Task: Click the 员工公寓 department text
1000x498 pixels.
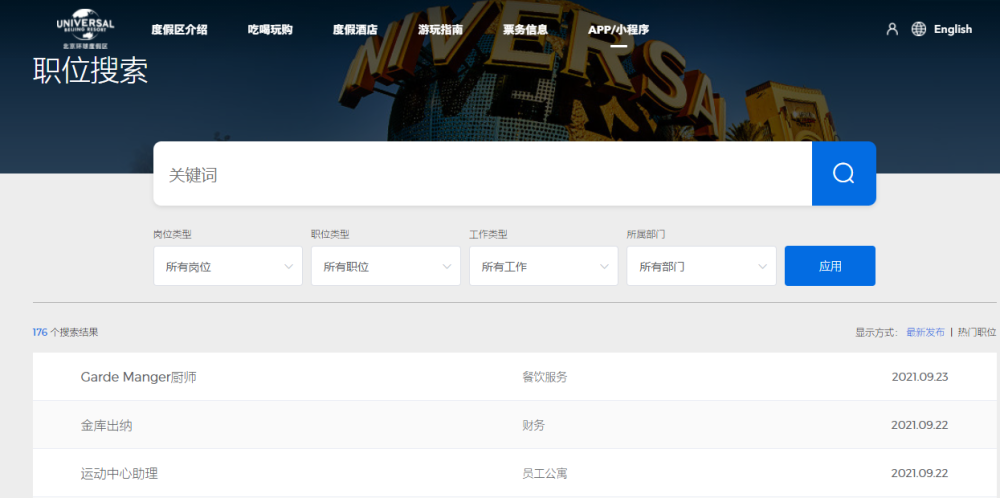Action: tap(545, 474)
